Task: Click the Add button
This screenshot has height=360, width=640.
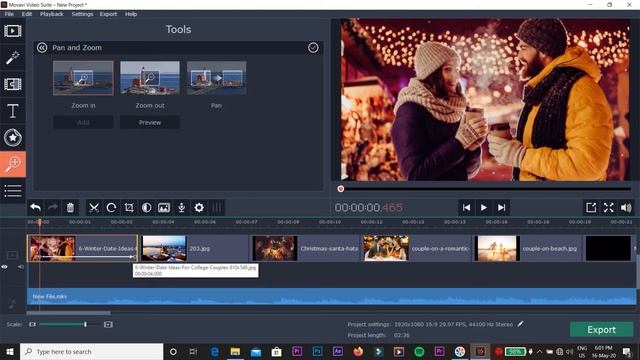Action: (83, 122)
